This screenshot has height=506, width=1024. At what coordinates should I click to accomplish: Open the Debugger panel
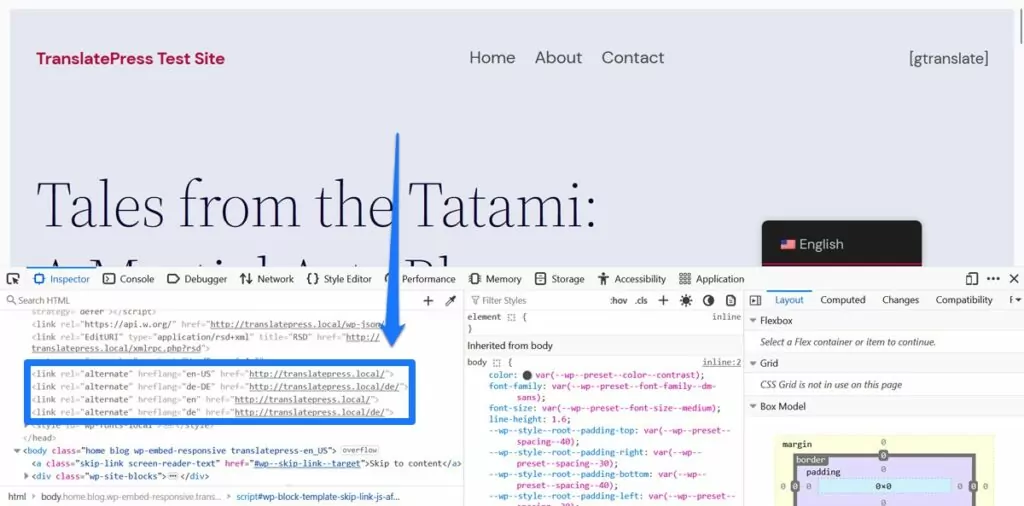[x=197, y=279]
